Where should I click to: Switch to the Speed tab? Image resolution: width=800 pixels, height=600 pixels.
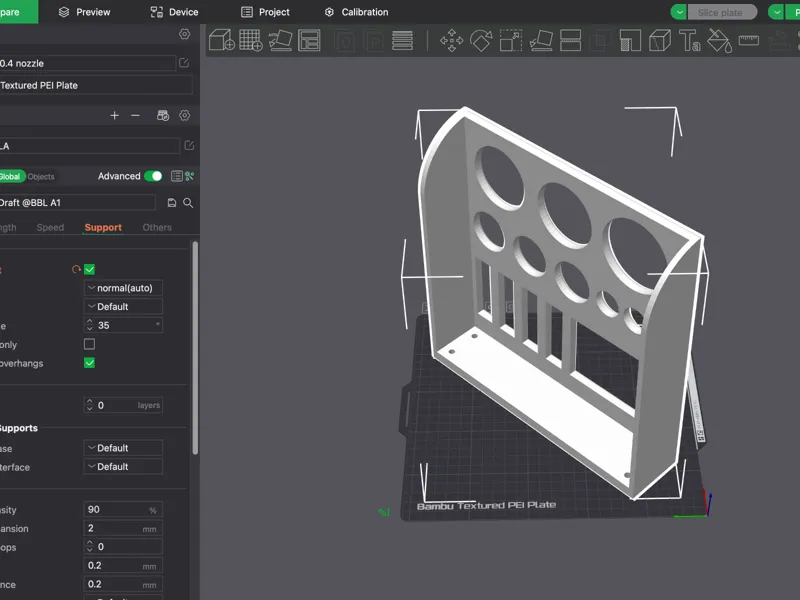click(50, 228)
